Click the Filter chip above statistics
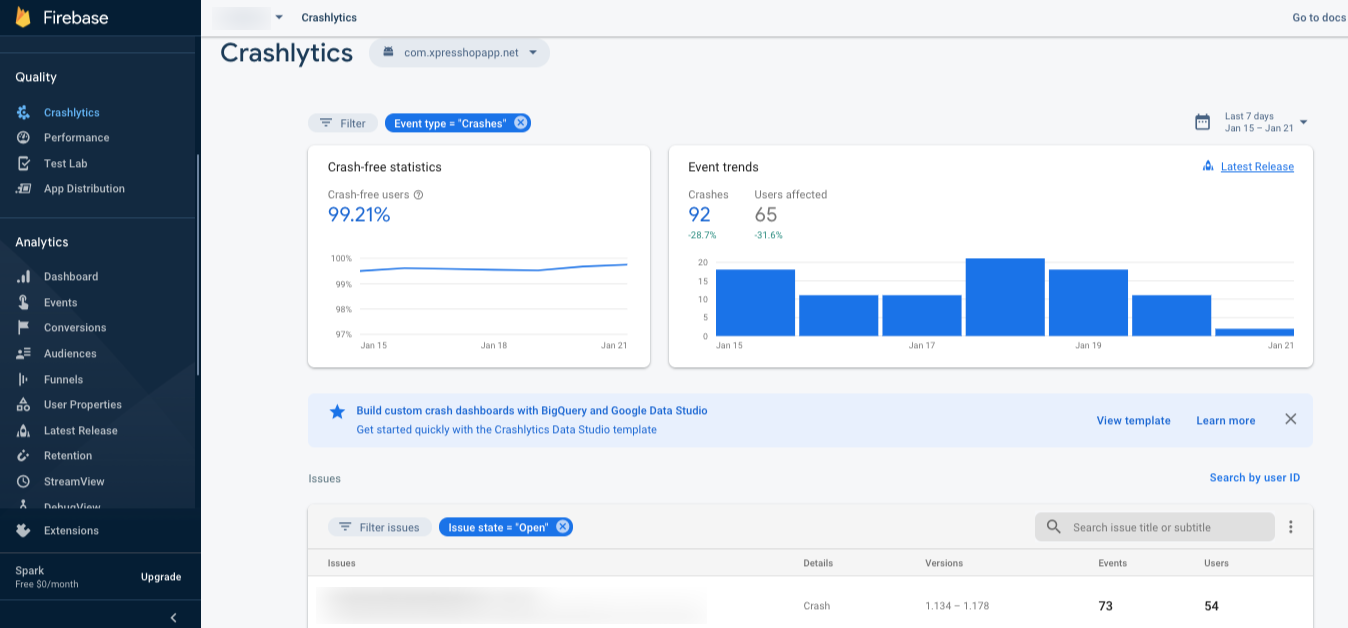 coord(342,123)
